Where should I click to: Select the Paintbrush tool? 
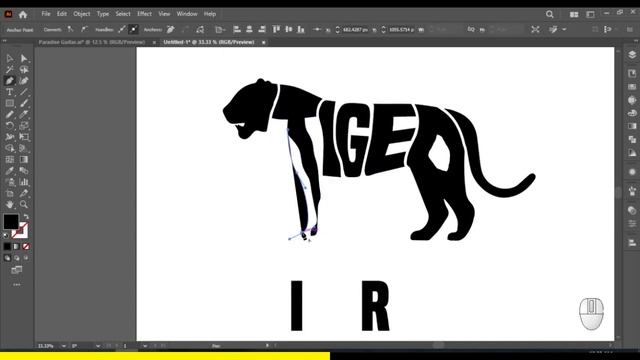coord(24,103)
